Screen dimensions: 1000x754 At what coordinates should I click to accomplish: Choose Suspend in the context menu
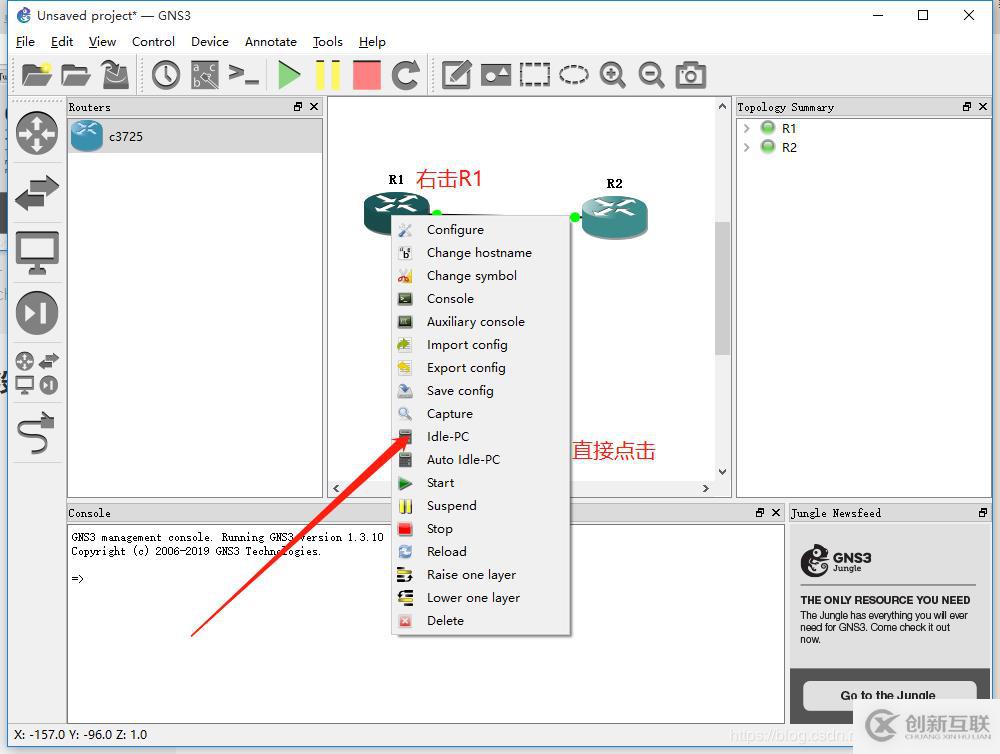pyautogui.click(x=481, y=506)
